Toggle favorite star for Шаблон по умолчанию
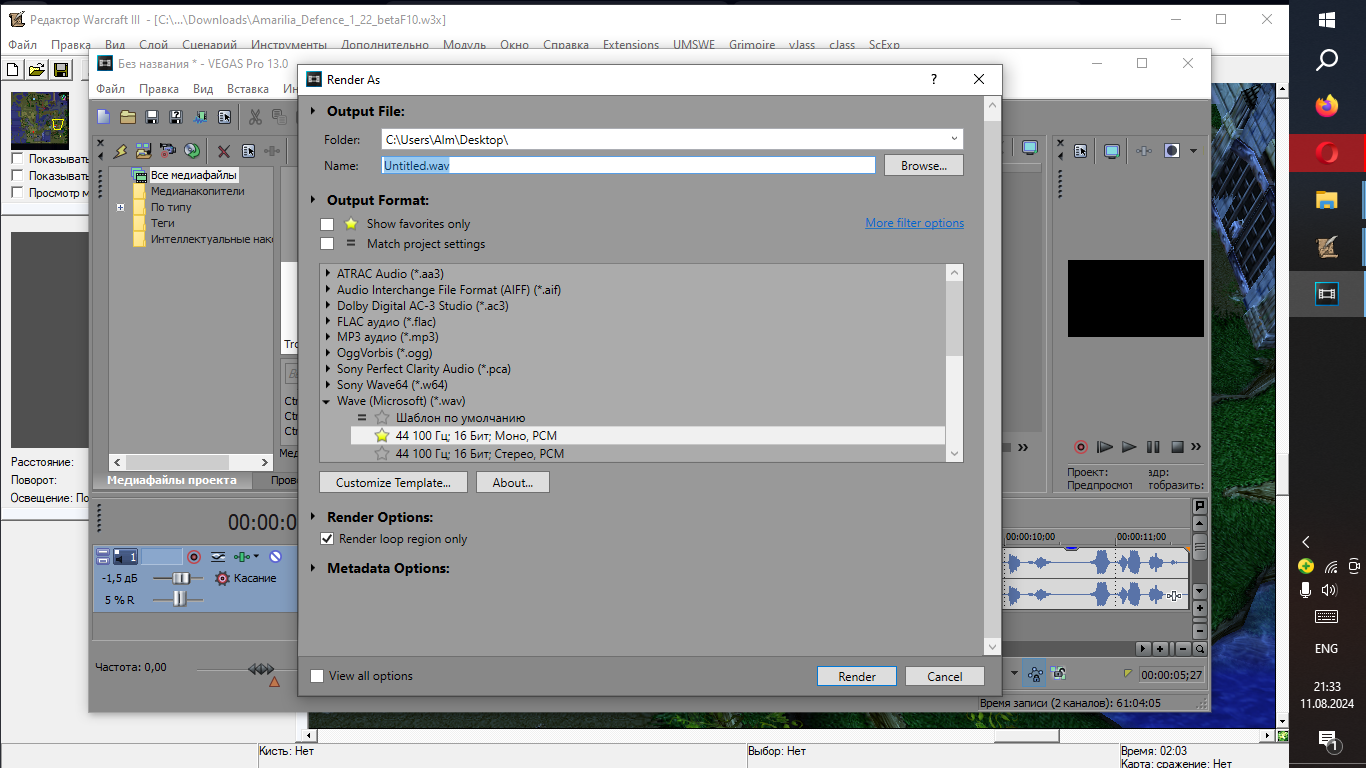Screen dimensions: 1366x768 pos(381,418)
